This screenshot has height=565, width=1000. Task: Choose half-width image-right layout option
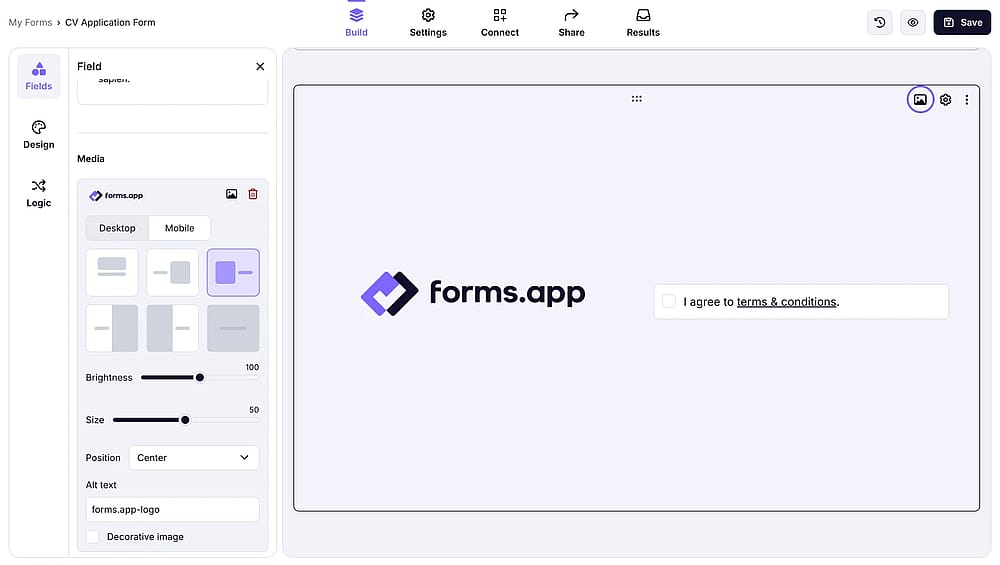pyautogui.click(x=112, y=328)
